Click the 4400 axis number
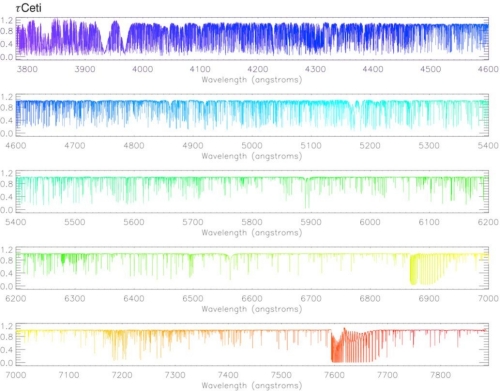Viewport: 500px width, 391px height. [x=373, y=69]
